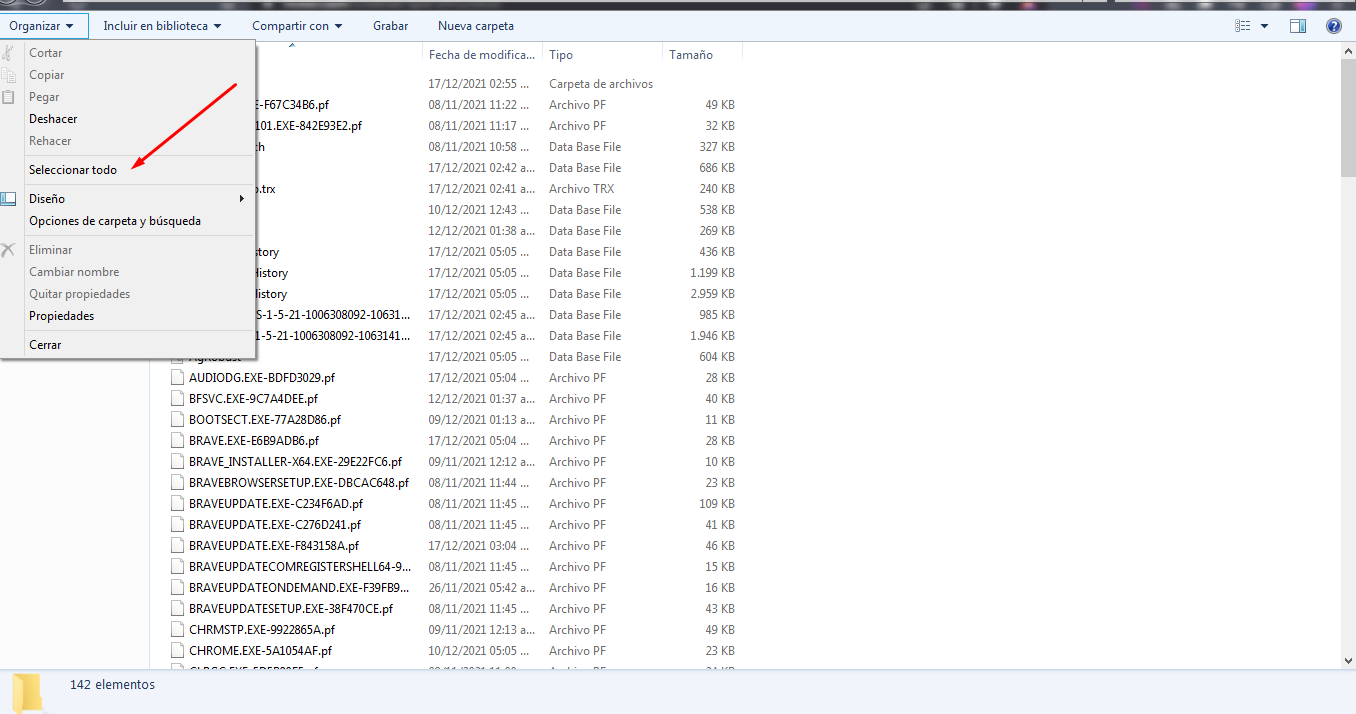This screenshot has width=1356, height=714.
Task: Select the CHRMSTP.EXE-9922865A.pf file icon
Action: 178,630
